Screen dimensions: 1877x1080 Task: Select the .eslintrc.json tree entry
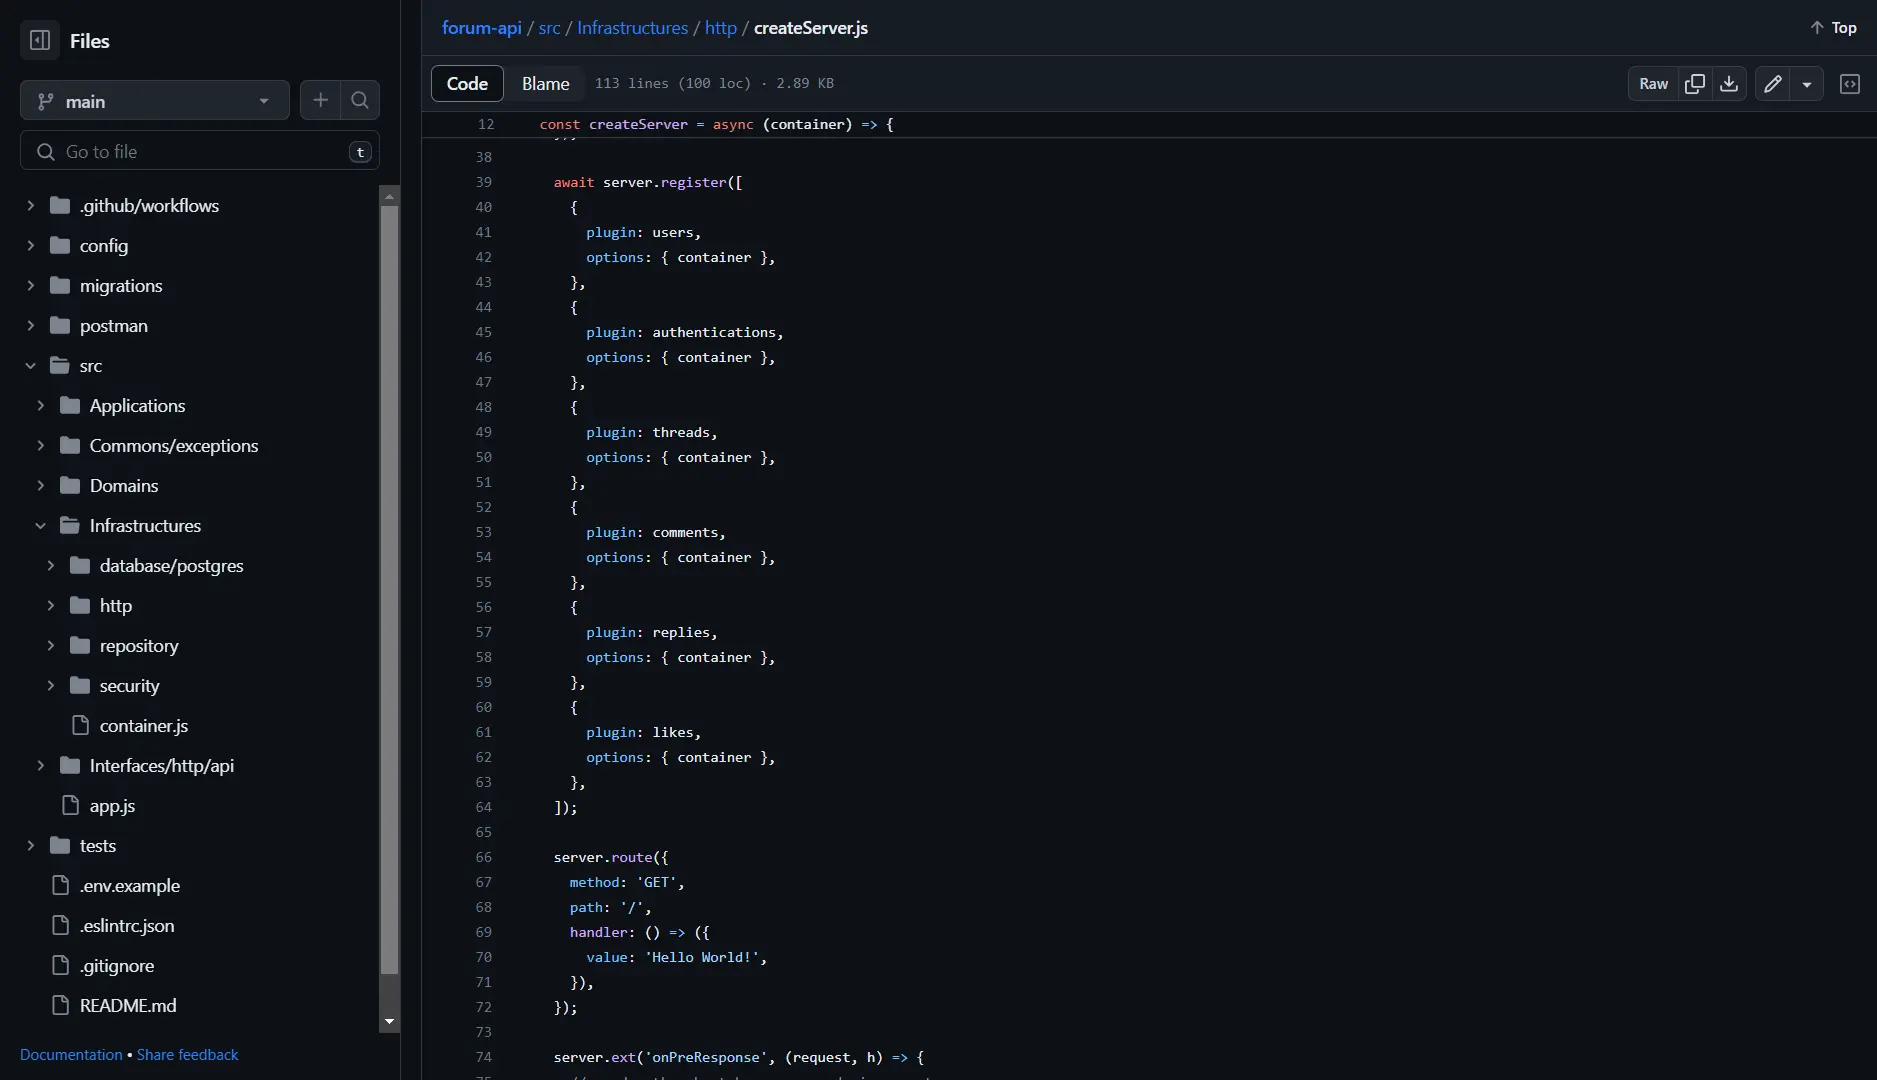point(127,925)
